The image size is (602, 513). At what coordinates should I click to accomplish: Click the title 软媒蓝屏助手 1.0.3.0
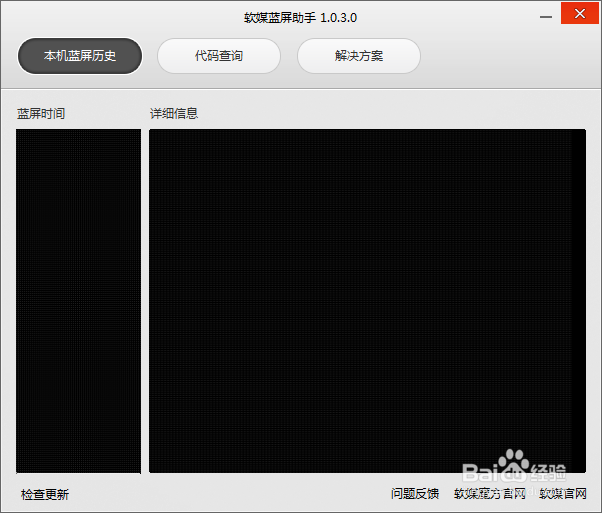[x=300, y=18]
